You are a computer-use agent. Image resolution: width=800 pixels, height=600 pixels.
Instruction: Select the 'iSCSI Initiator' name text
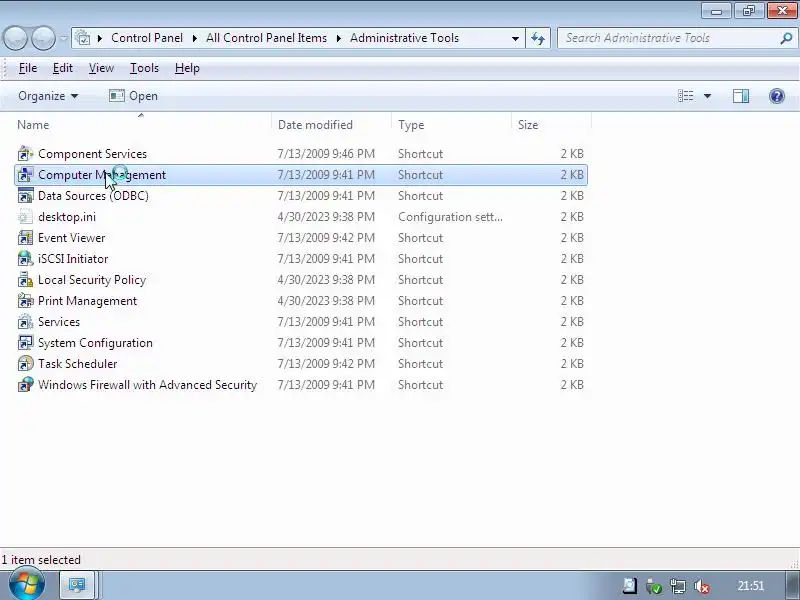73,259
